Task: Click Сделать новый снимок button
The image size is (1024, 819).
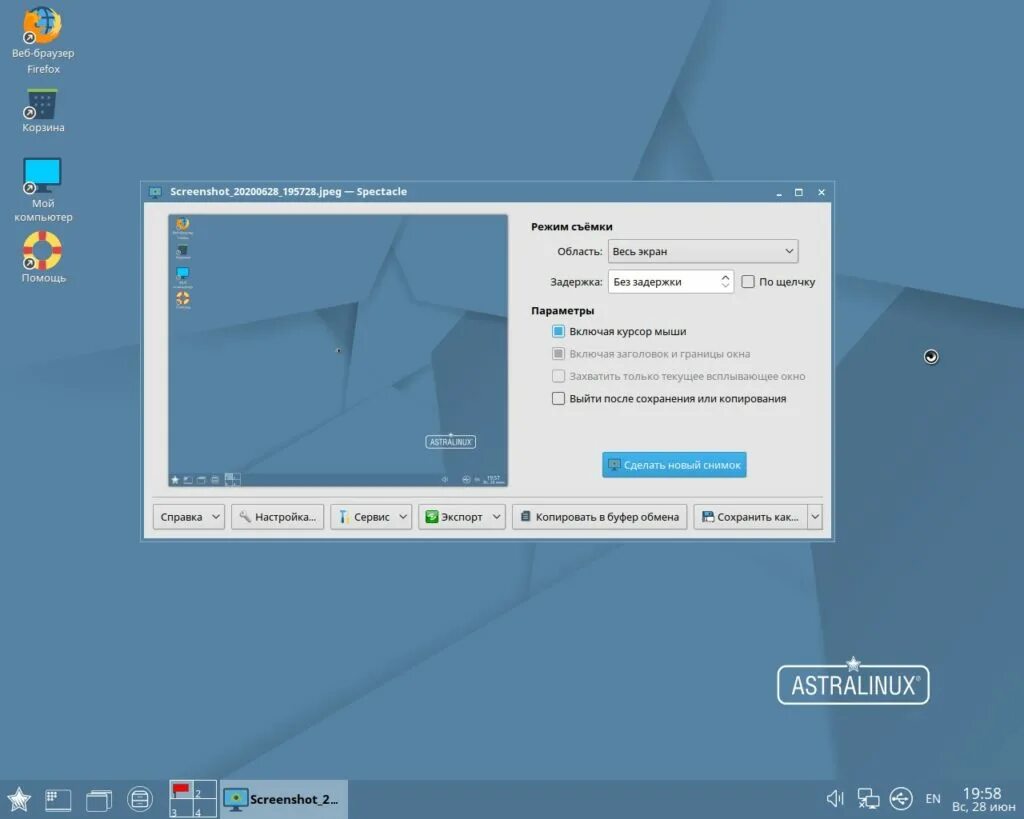Action: click(674, 465)
